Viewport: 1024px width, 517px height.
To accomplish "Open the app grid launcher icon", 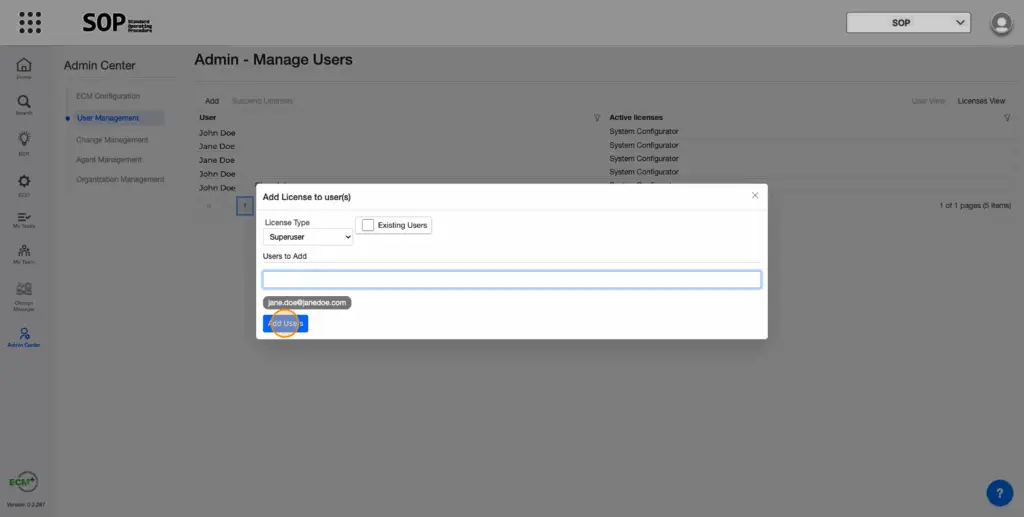I will click(x=30, y=22).
